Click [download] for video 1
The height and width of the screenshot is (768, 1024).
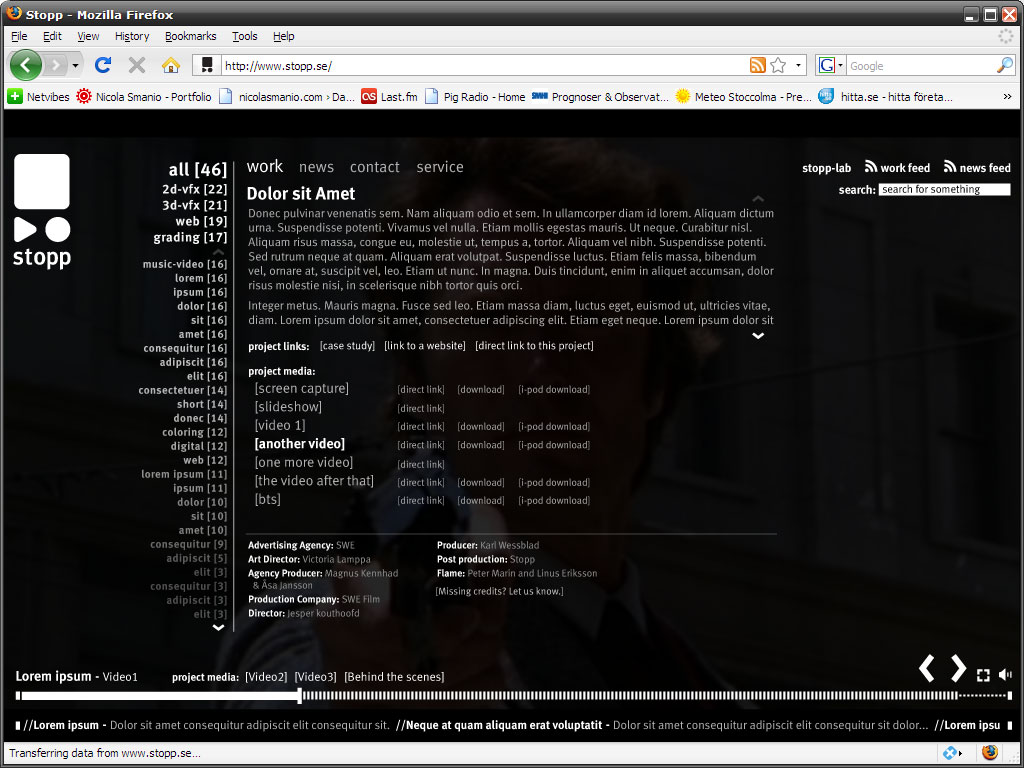tap(481, 426)
